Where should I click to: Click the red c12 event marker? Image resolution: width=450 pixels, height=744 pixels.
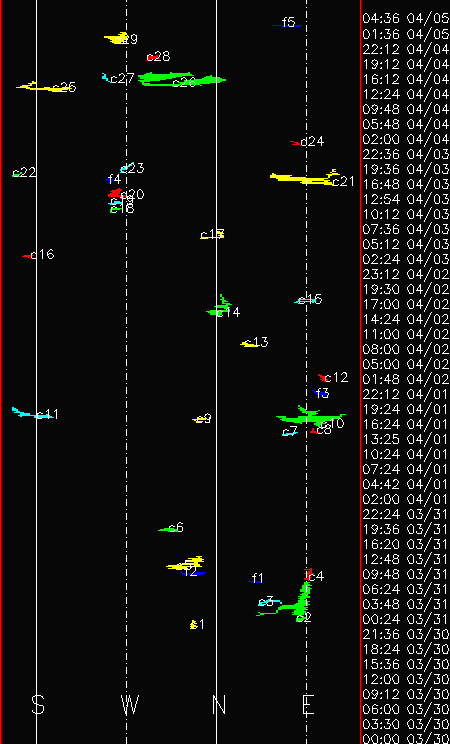[x=325, y=378]
